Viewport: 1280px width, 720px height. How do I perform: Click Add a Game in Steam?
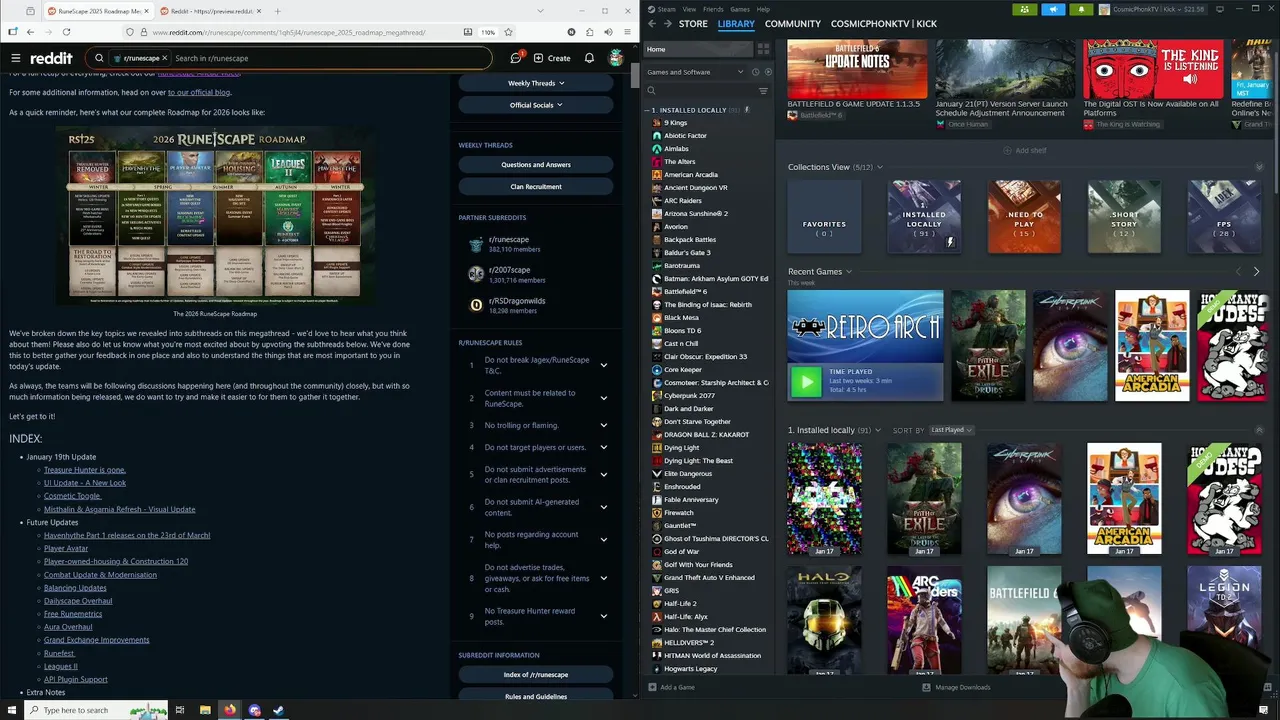pos(670,687)
